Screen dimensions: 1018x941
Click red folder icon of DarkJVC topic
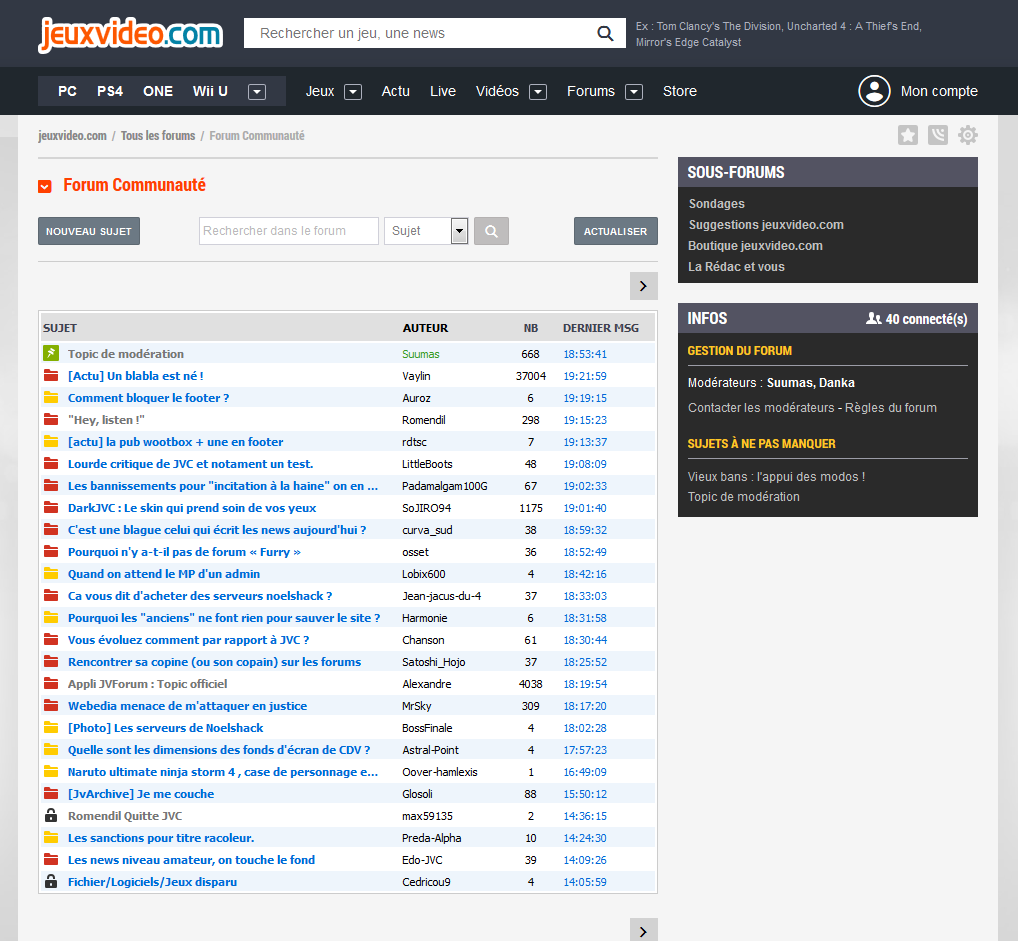pos(51,507)
